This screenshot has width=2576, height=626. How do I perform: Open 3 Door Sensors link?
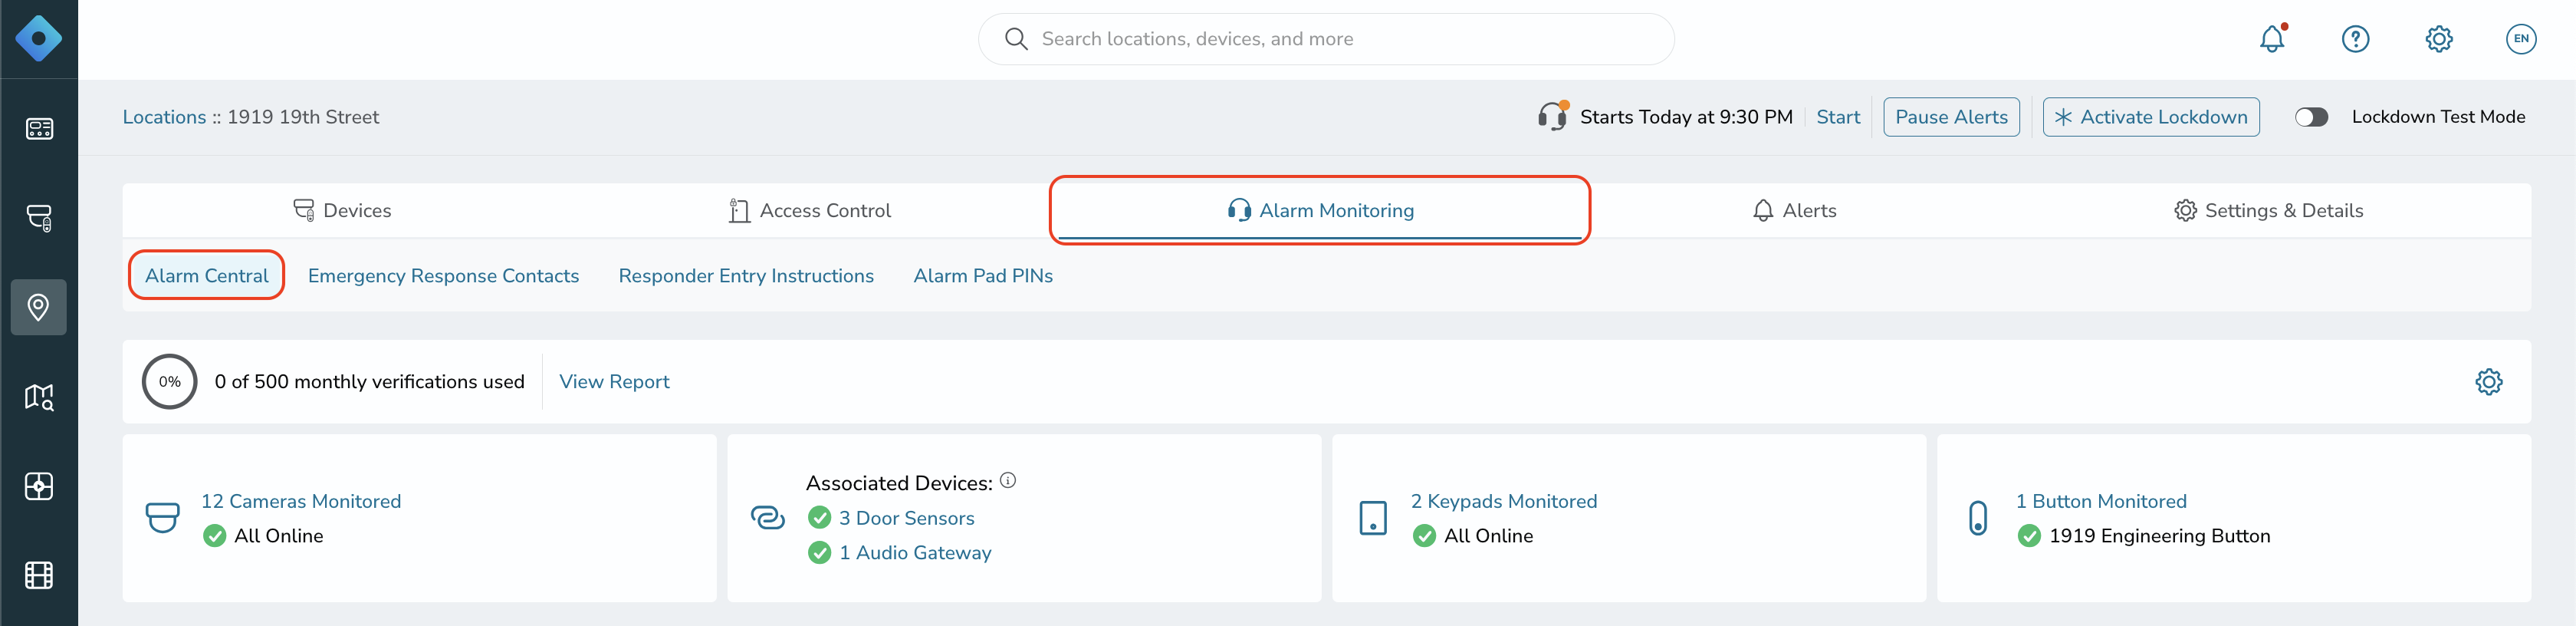pos(906,518)
